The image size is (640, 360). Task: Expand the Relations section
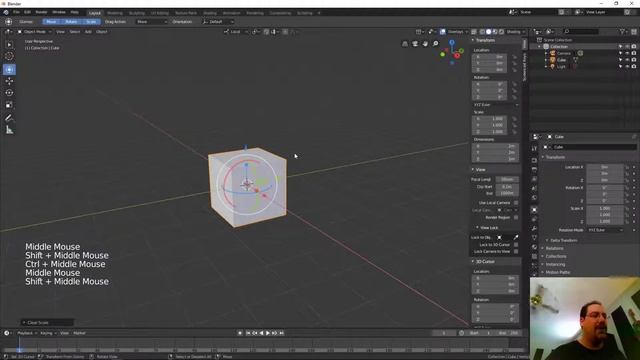554,248
